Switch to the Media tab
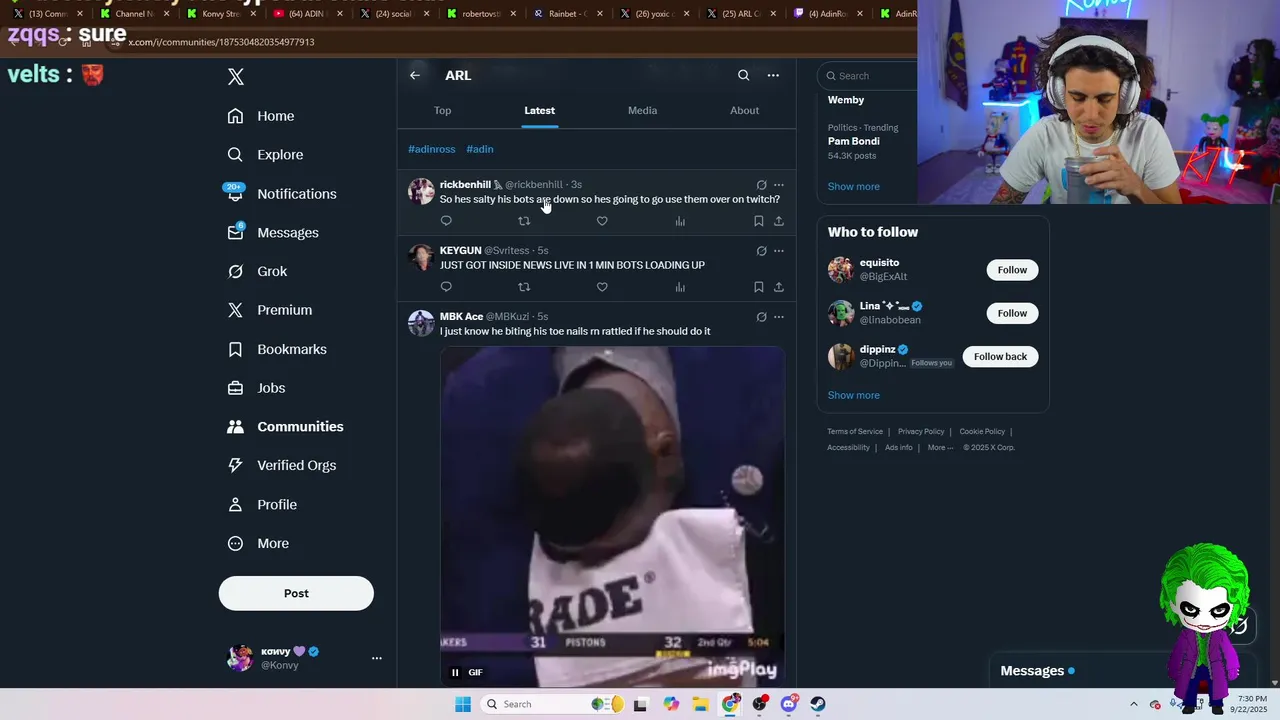This screenshot has height=720, width=1280. pos(642,110)
